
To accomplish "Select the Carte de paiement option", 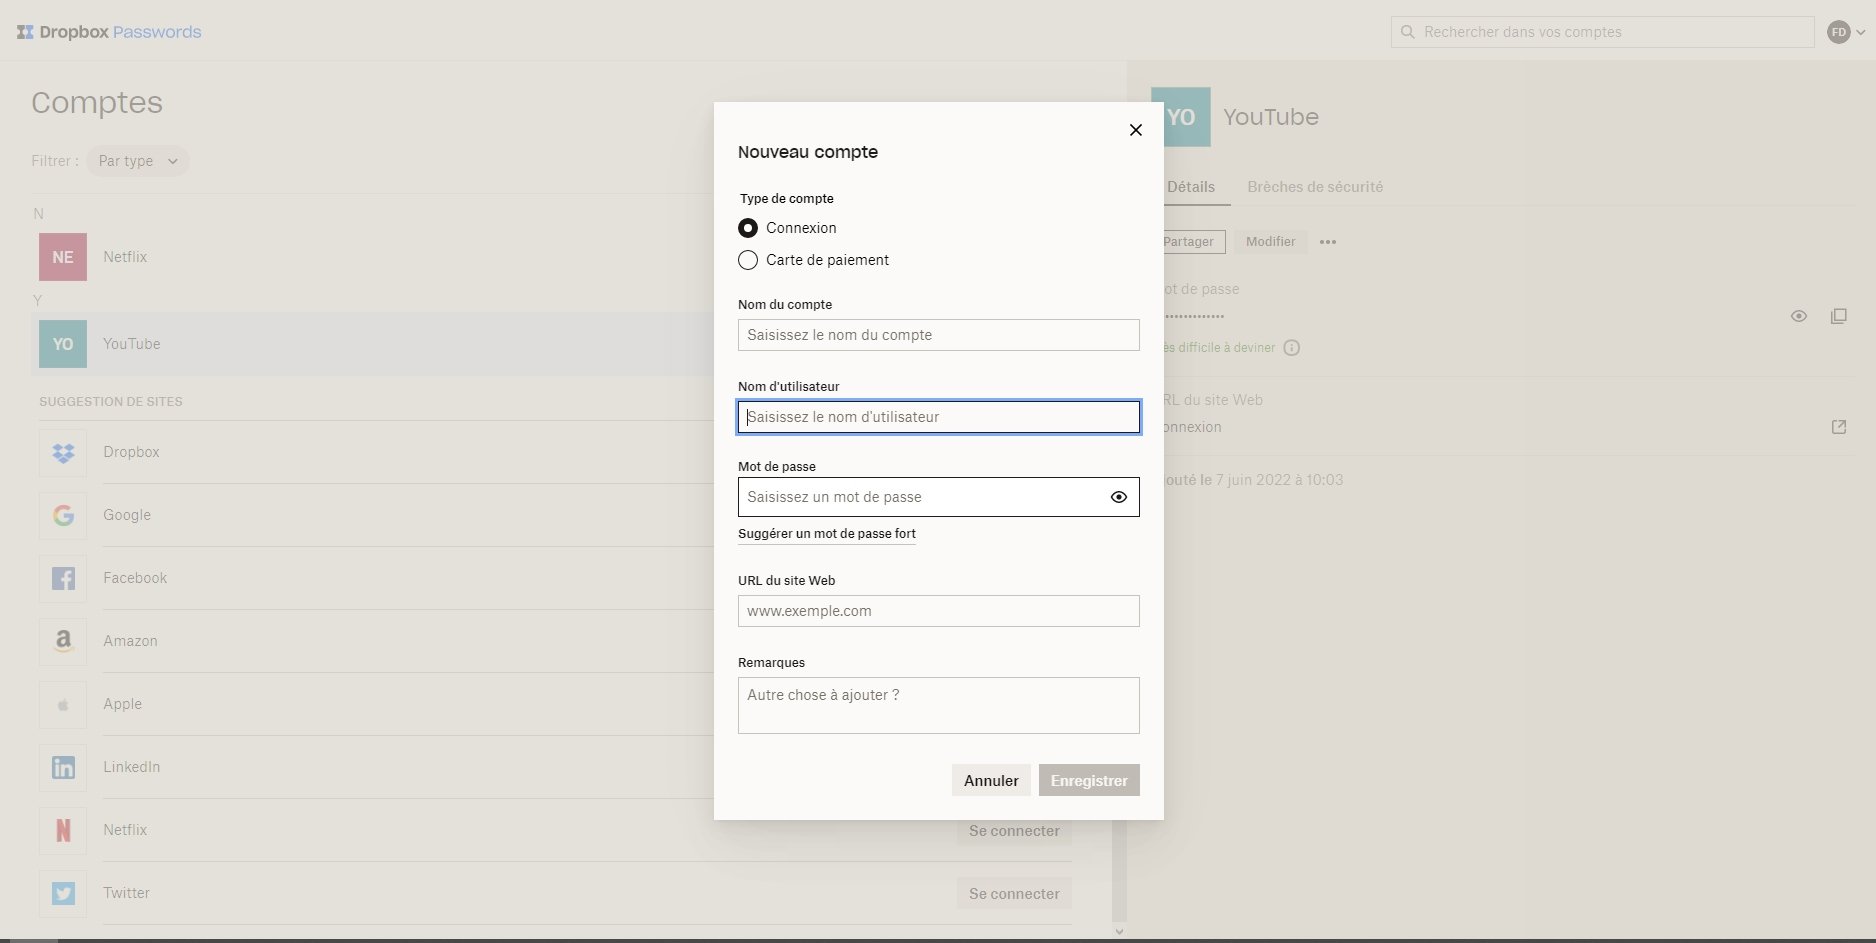I will click(x=747, y=260).
